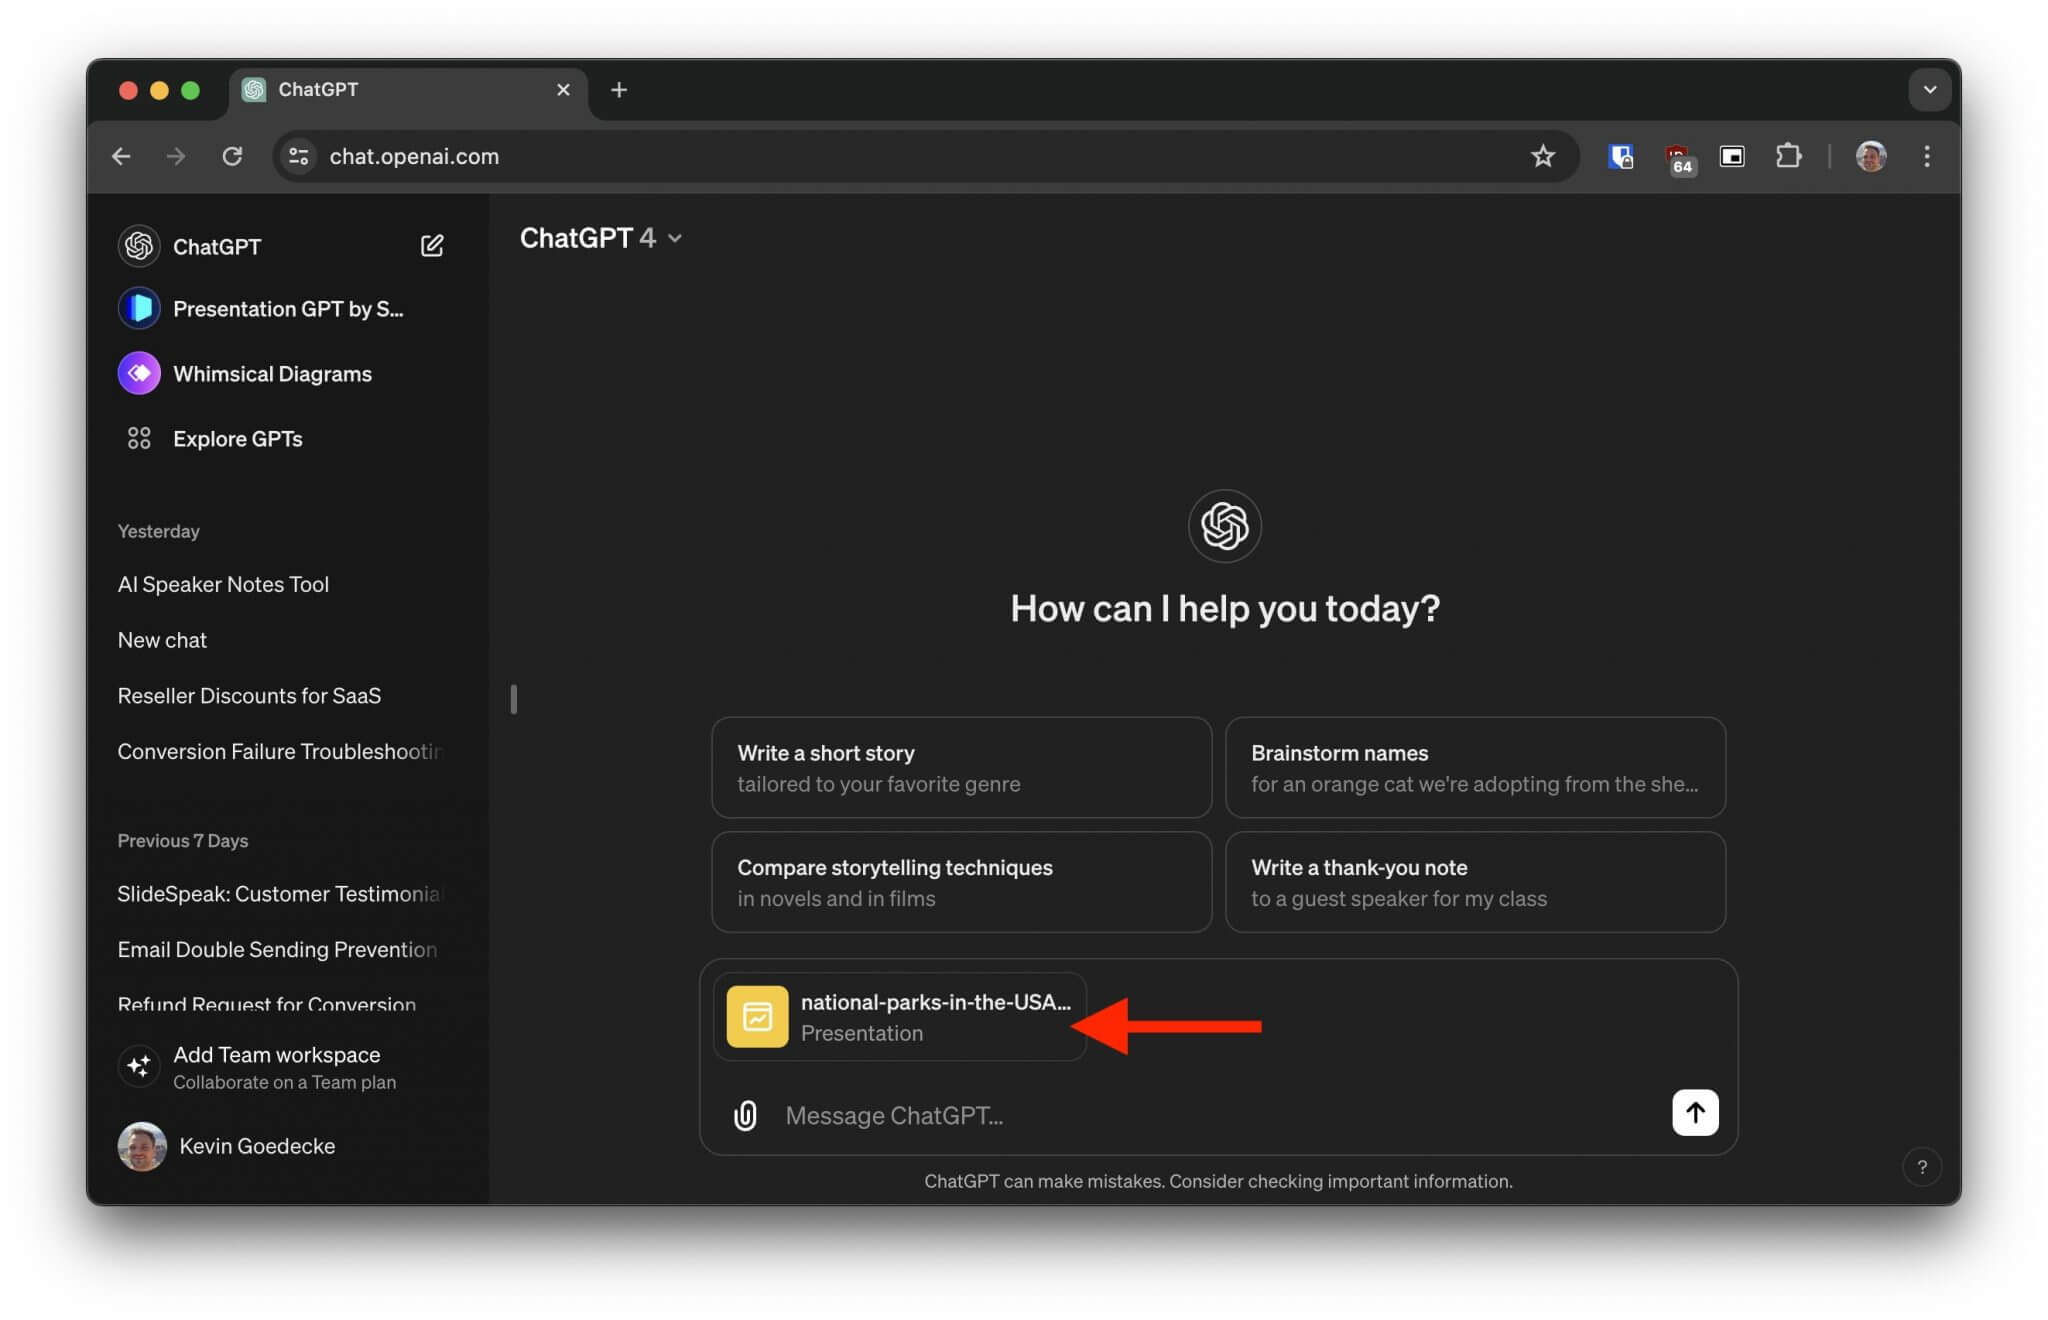This screenshot has height=1320, width=2048.
Task: Open the Add Team workspace sparkle icon
Action: coord(139,1066)
